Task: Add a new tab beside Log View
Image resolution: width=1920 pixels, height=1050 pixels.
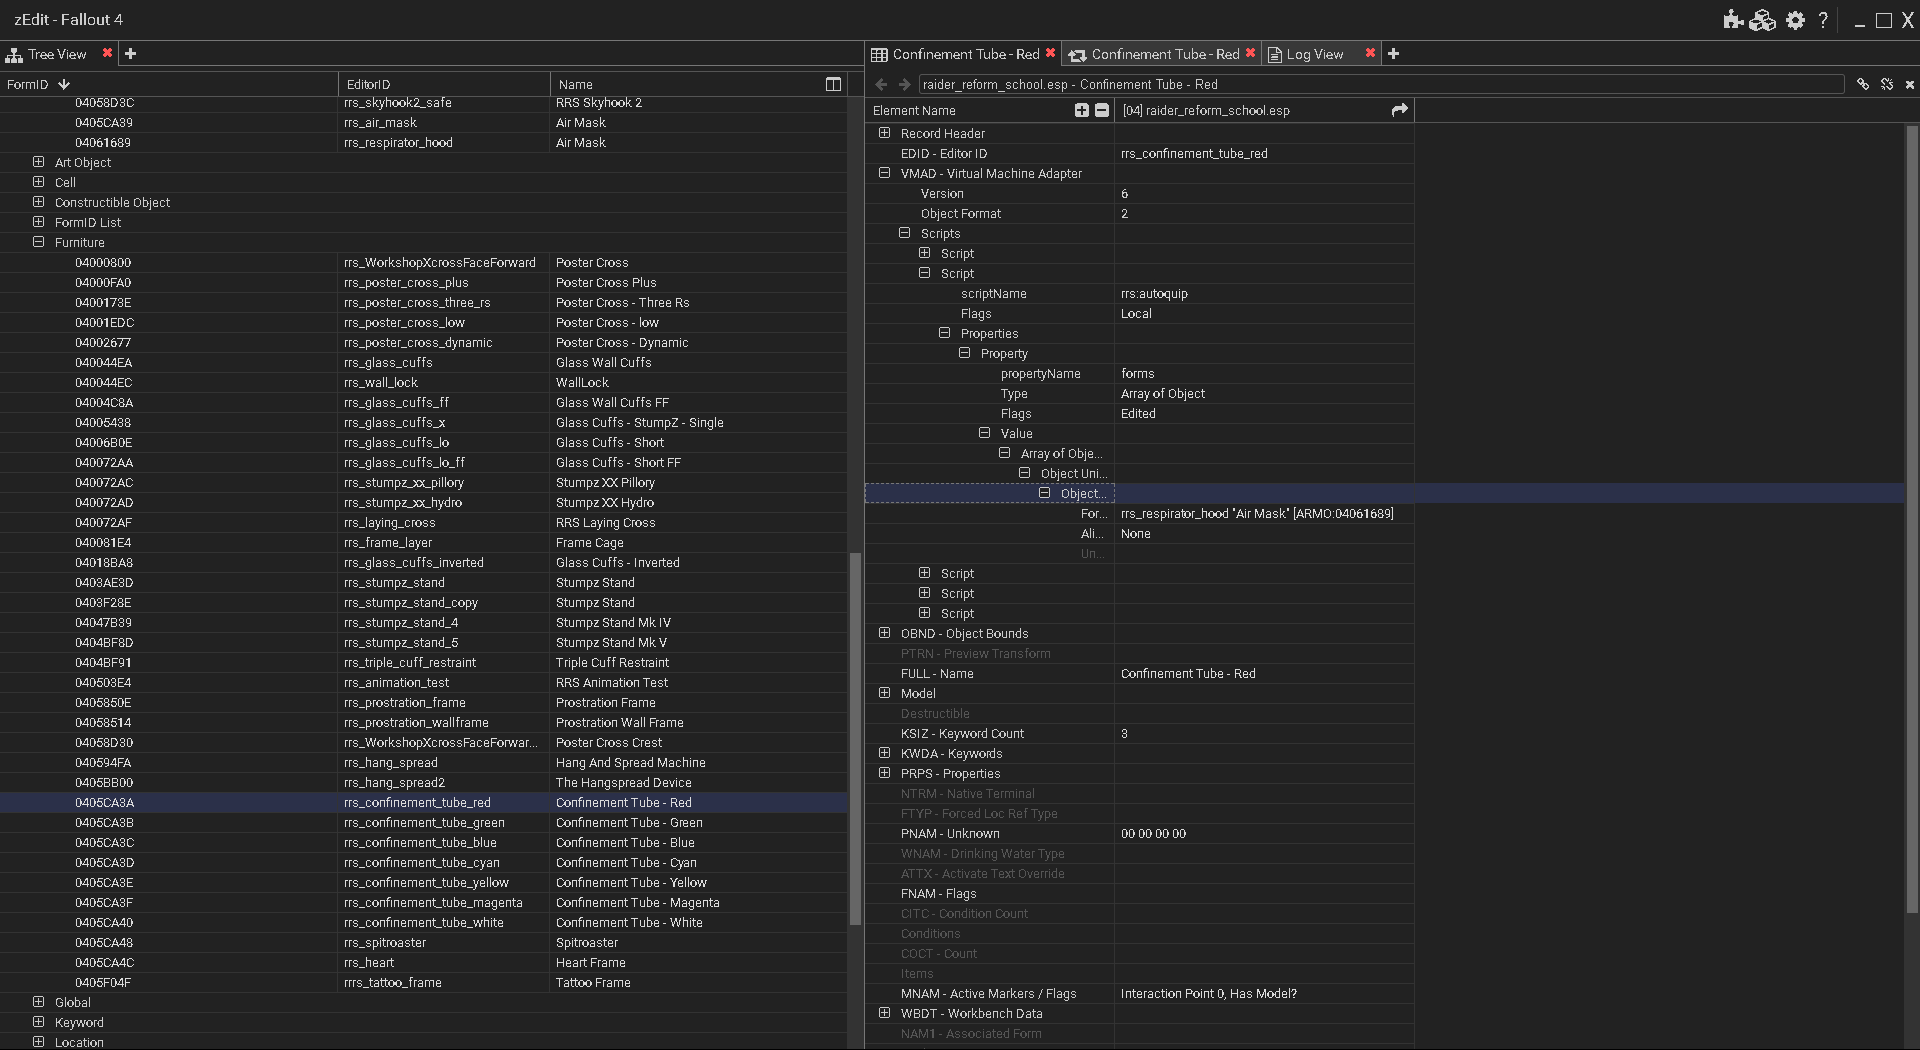Action: [x=1394, y=54]
